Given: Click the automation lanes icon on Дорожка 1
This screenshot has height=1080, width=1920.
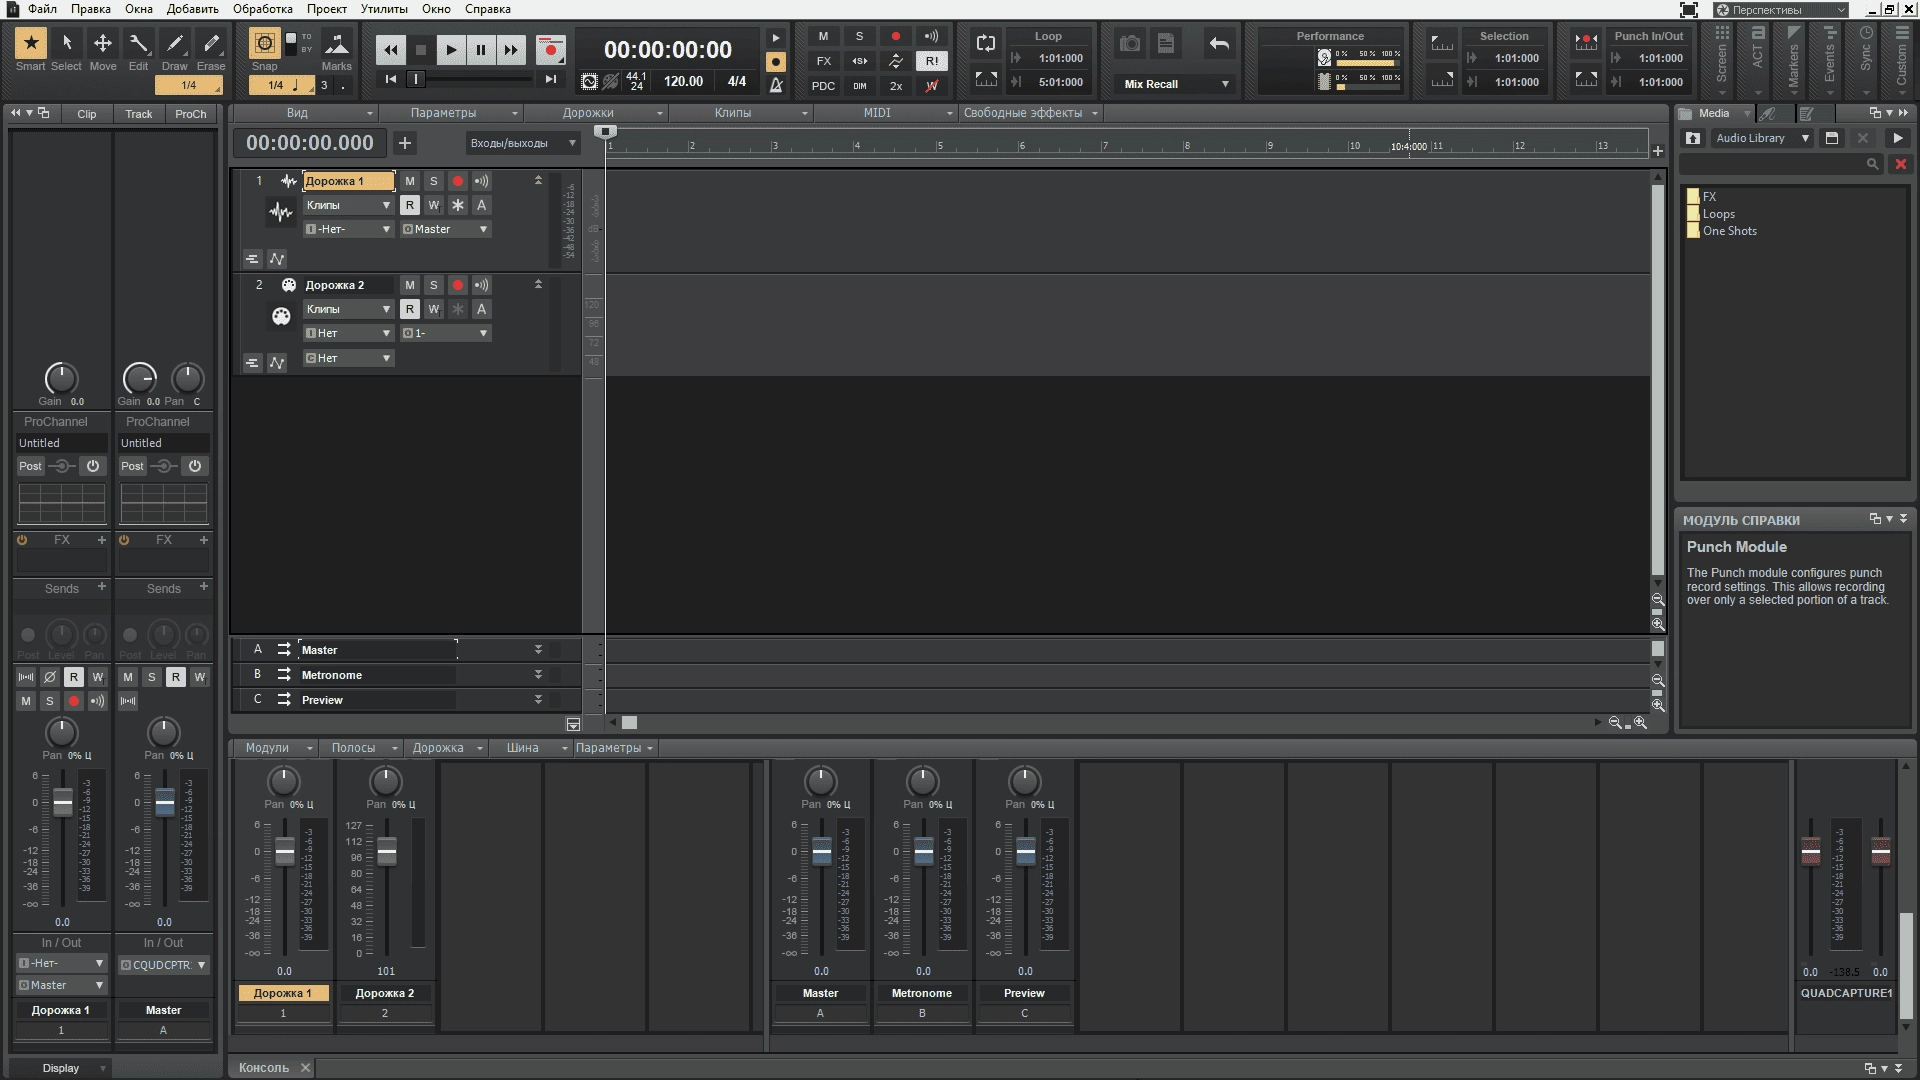Looking at the screenshot, I should tap(277, 259).
